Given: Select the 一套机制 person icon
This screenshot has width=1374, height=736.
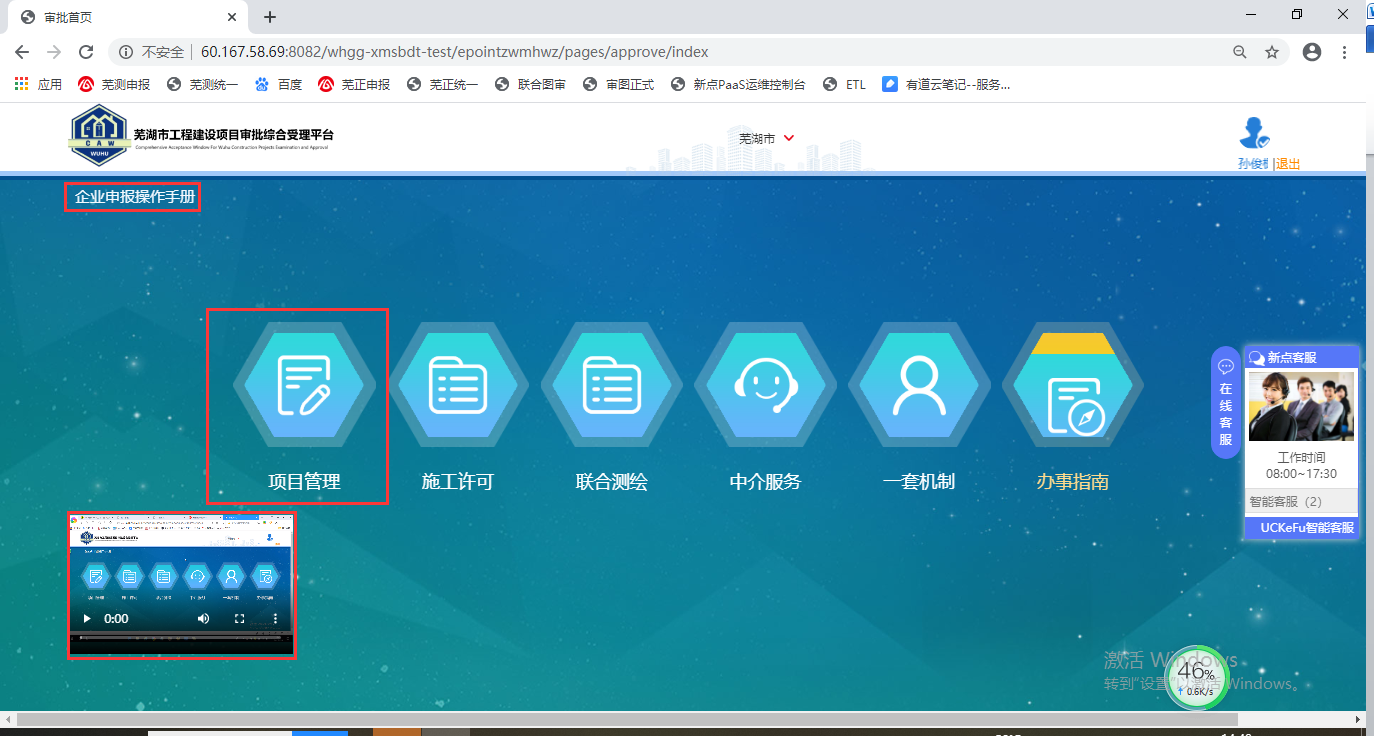Looking at the screenshot, I should point(919,385).
